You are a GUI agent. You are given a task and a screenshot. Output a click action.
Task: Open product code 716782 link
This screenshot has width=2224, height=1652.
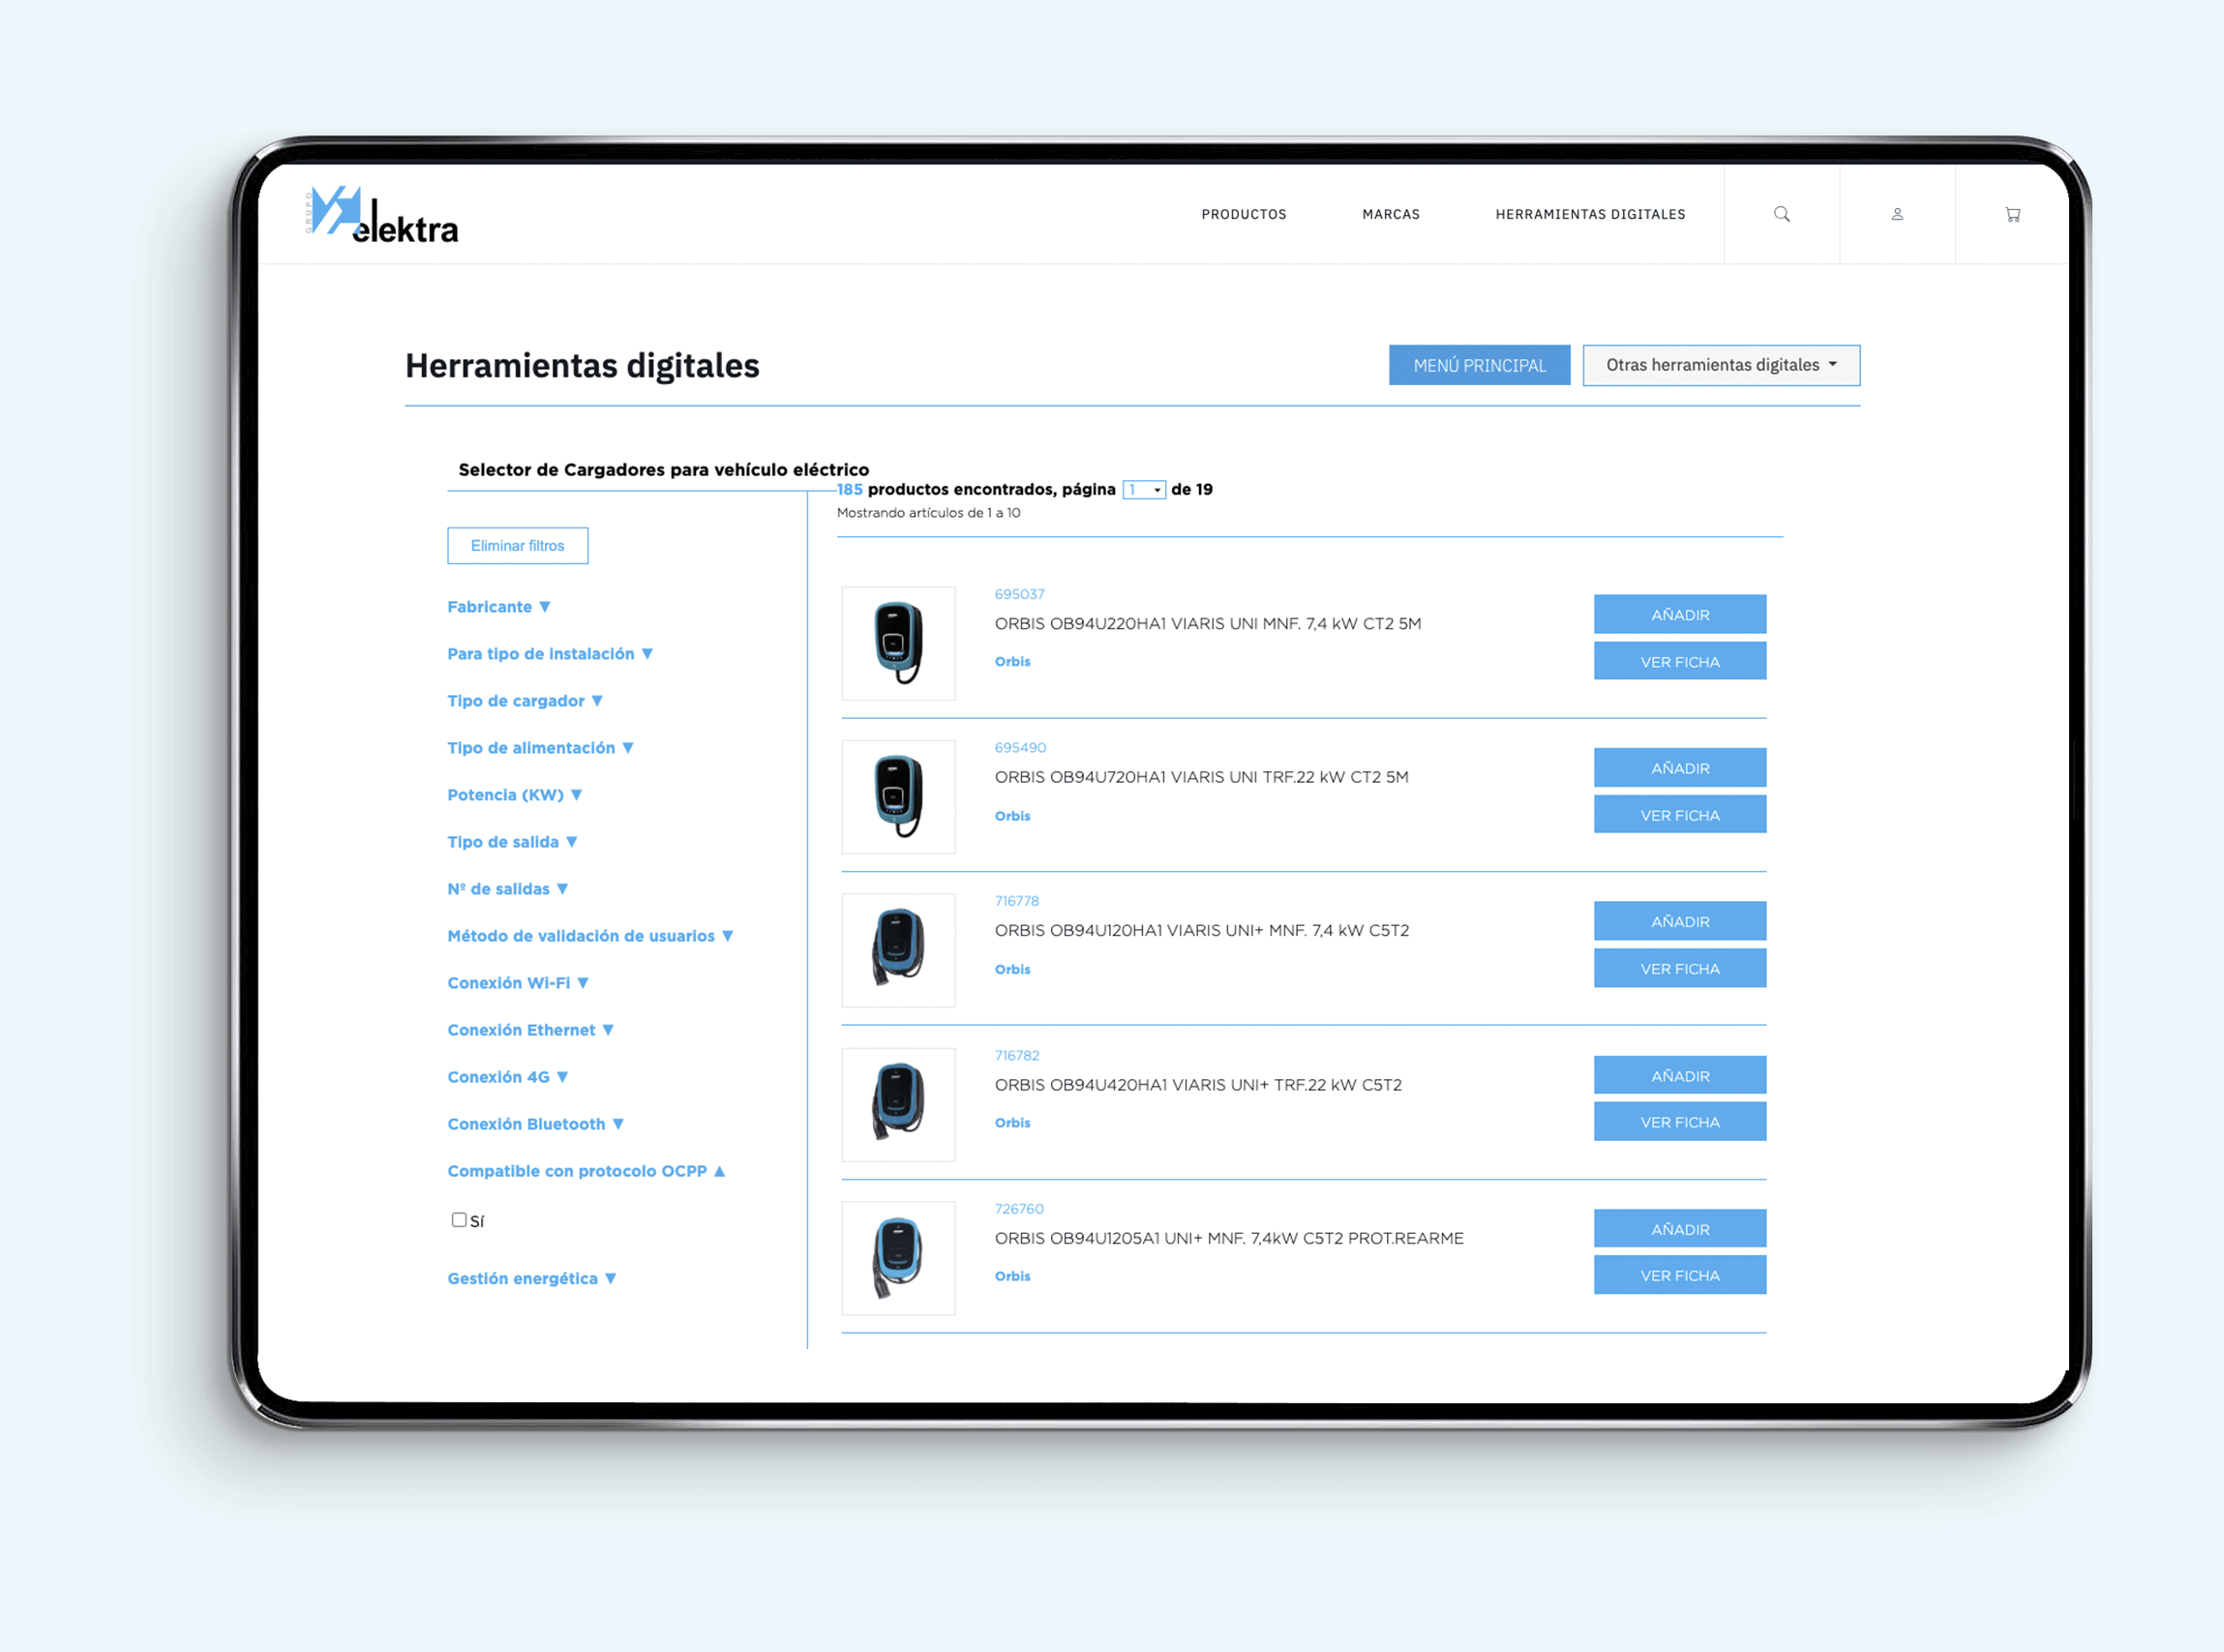(x=1017, y=1055)
